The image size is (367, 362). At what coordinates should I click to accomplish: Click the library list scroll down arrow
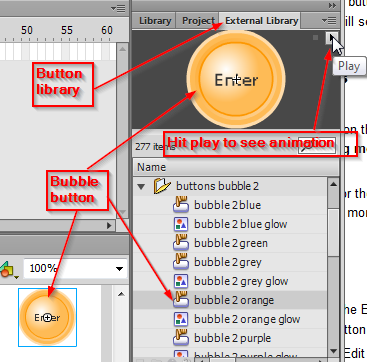333,351
